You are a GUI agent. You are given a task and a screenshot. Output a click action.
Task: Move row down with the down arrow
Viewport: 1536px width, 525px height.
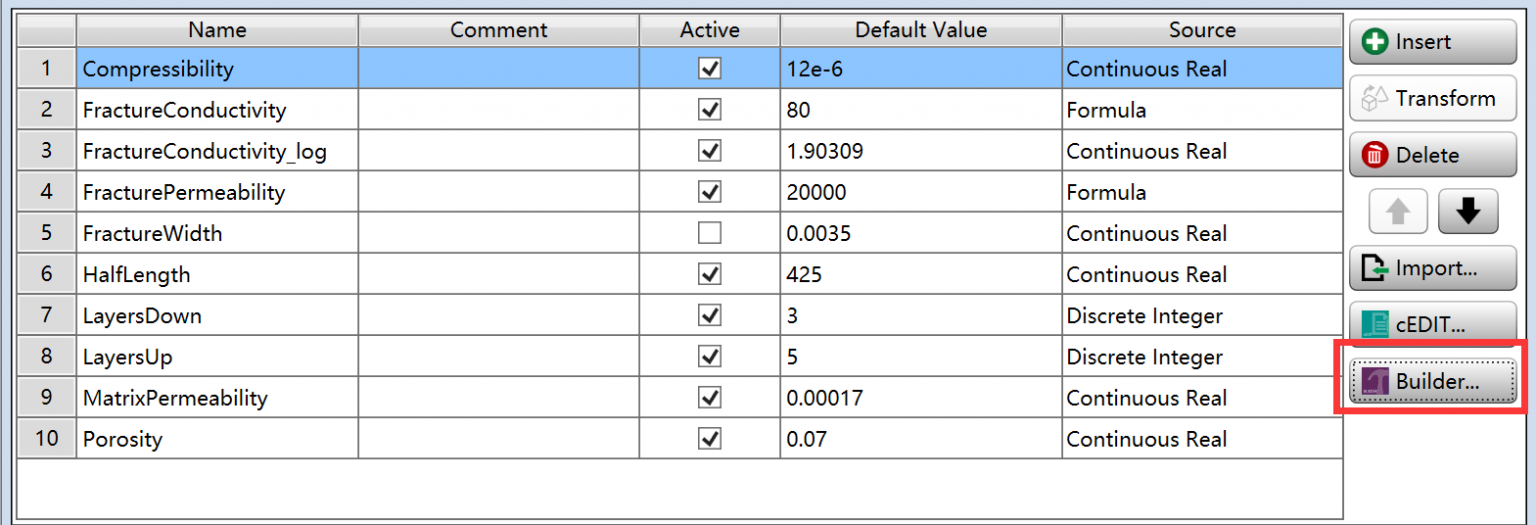coord(1467,211)
